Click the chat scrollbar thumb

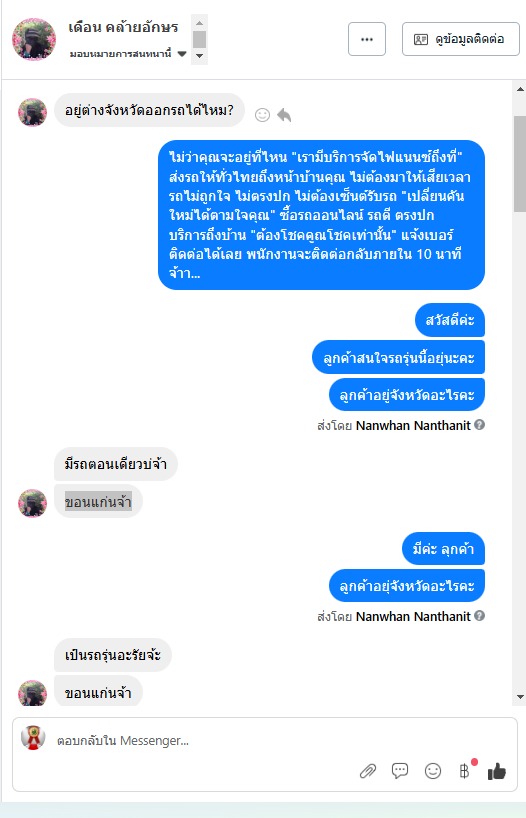coord(520,164)
